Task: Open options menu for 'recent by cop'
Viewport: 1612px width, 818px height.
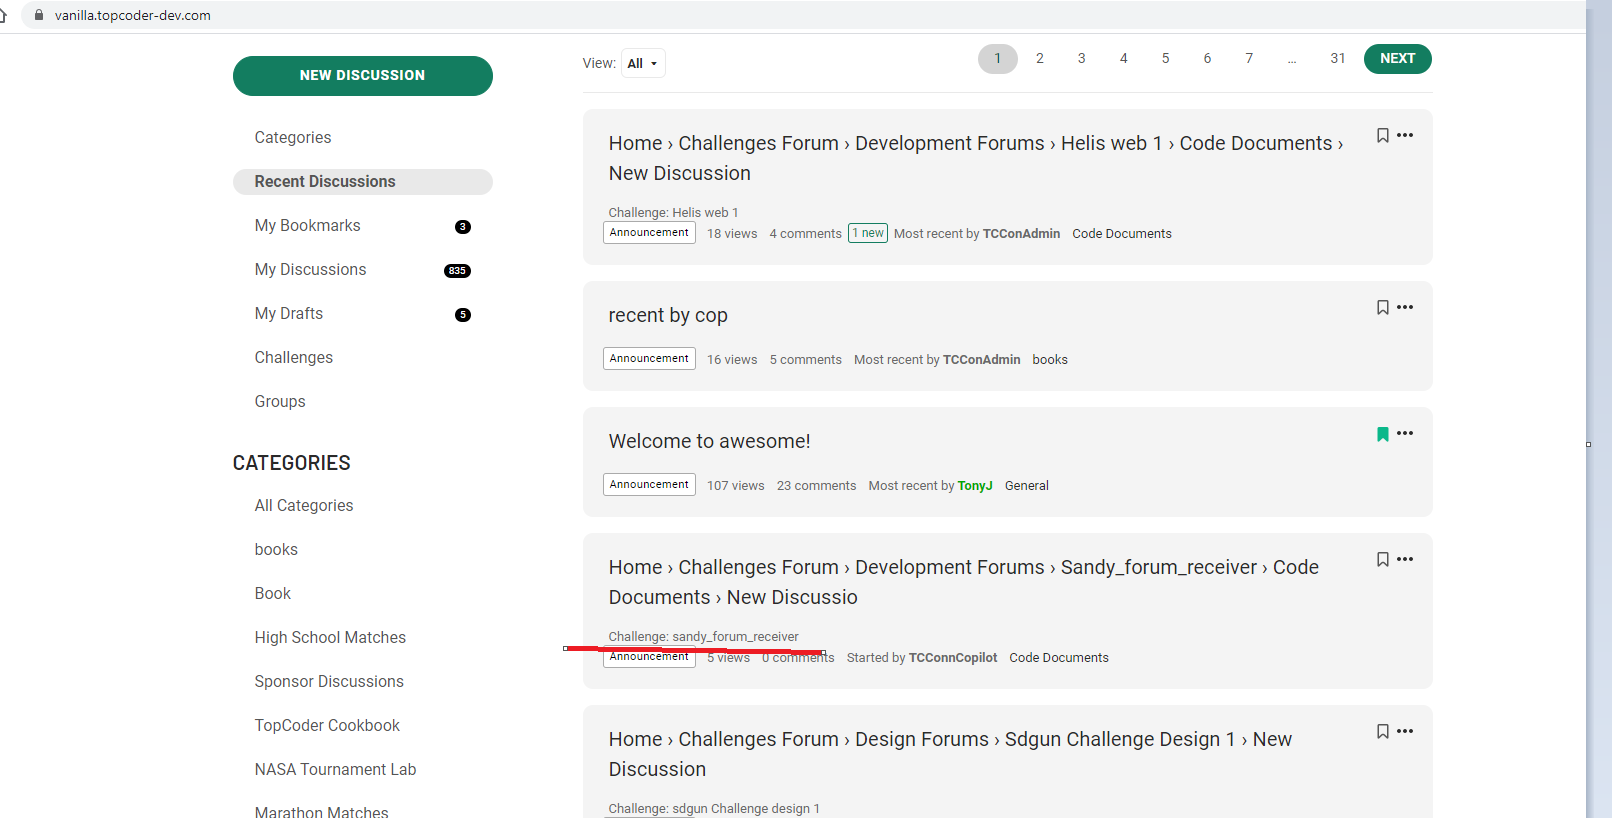Action: 1405,307
